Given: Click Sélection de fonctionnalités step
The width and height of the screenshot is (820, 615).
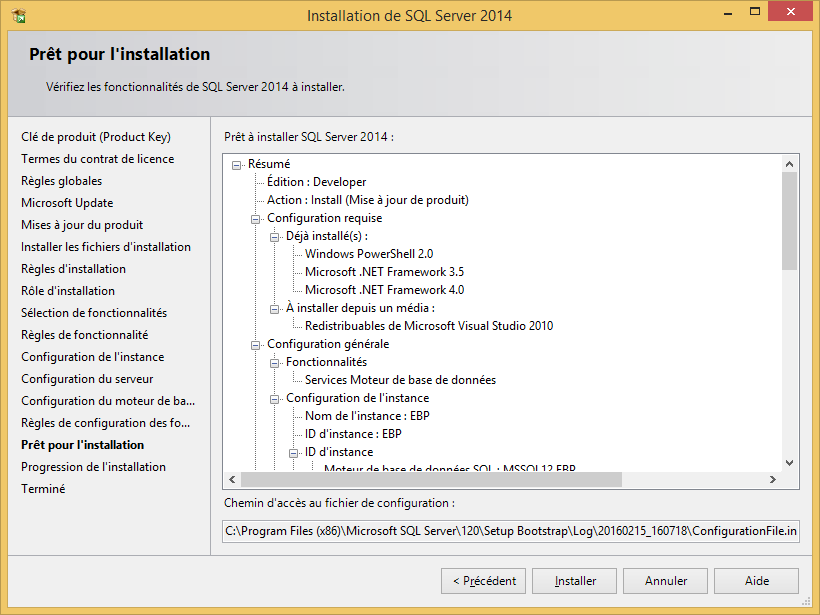Looking at the screenshot, I should [x=94, y=313].
